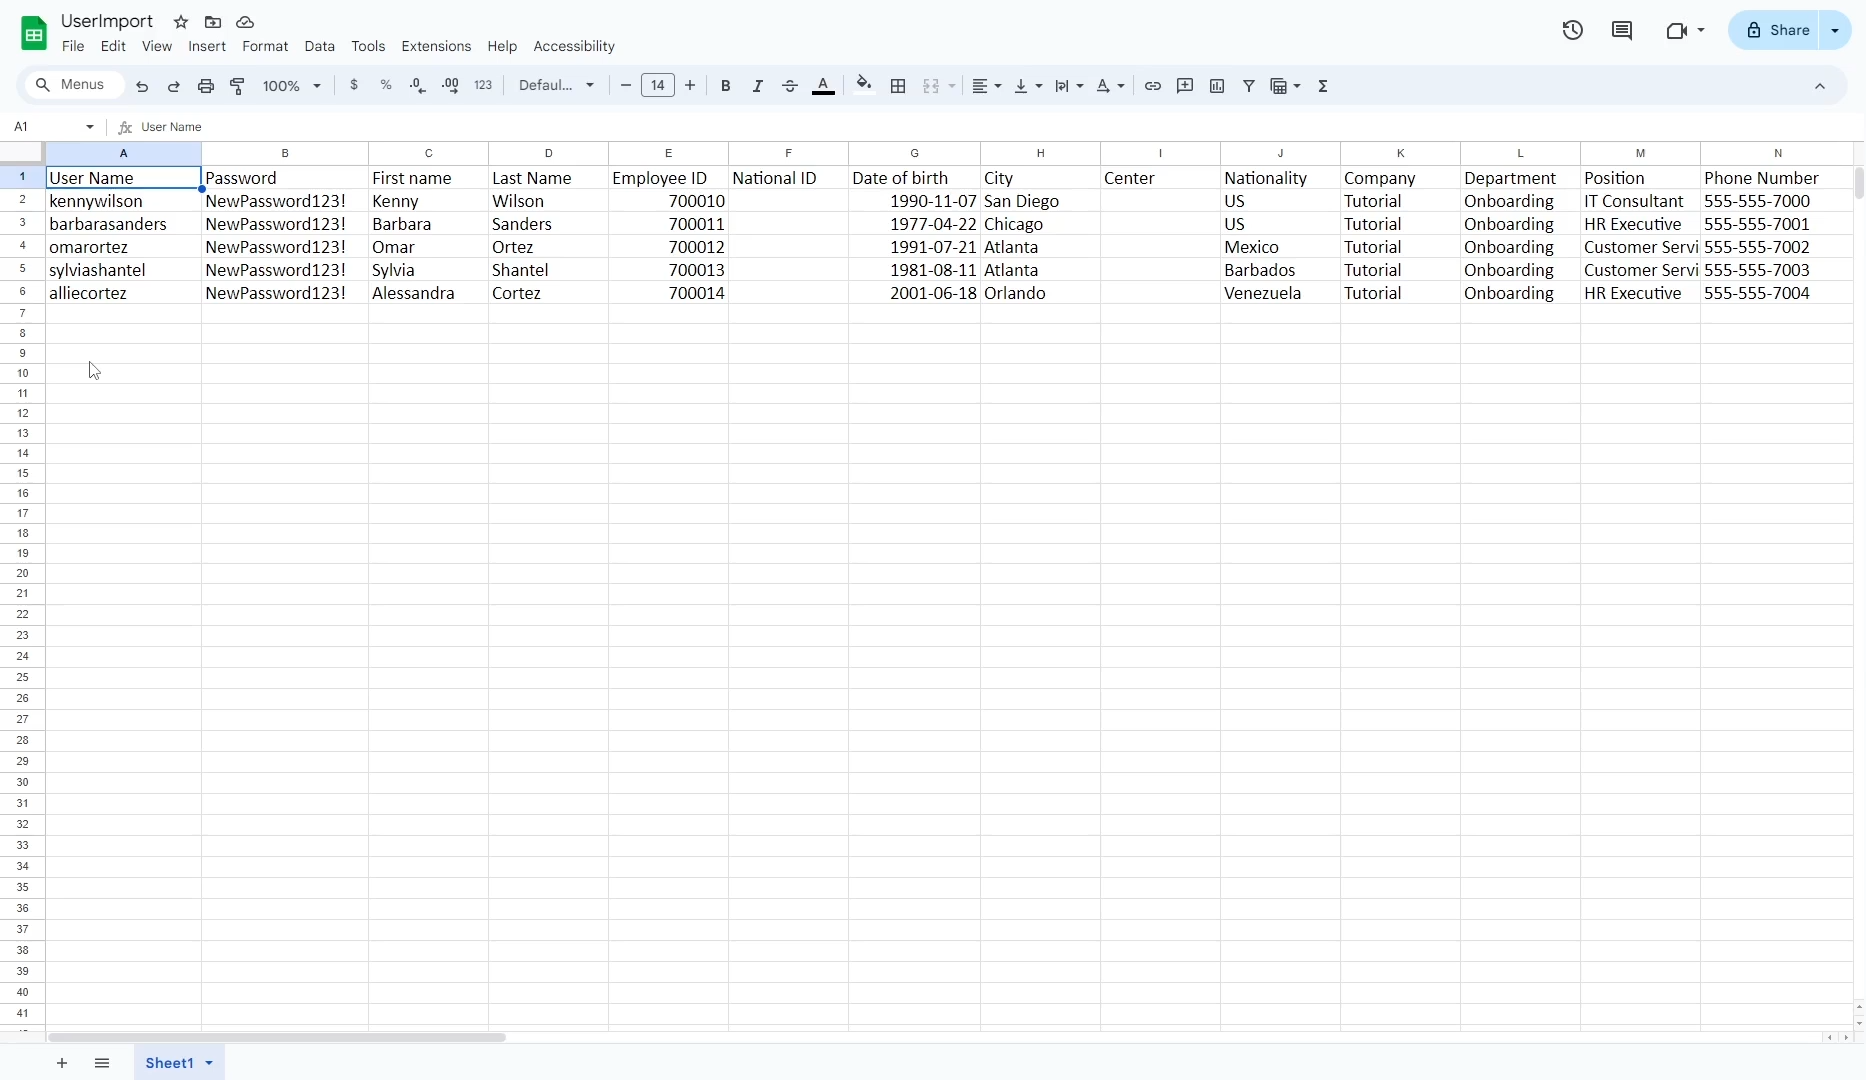Open version history clock icon
Viewport: 1866px width, 1080px height.
(1573, 31)
